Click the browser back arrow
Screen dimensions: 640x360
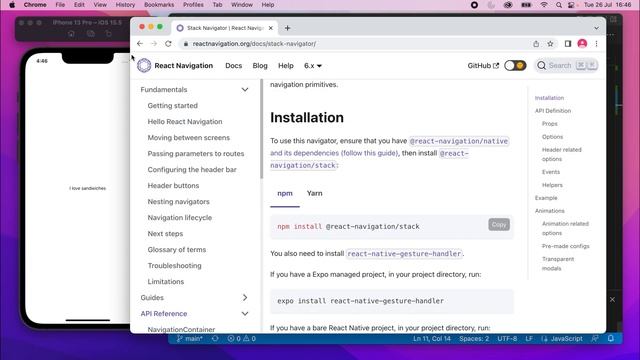140,44
